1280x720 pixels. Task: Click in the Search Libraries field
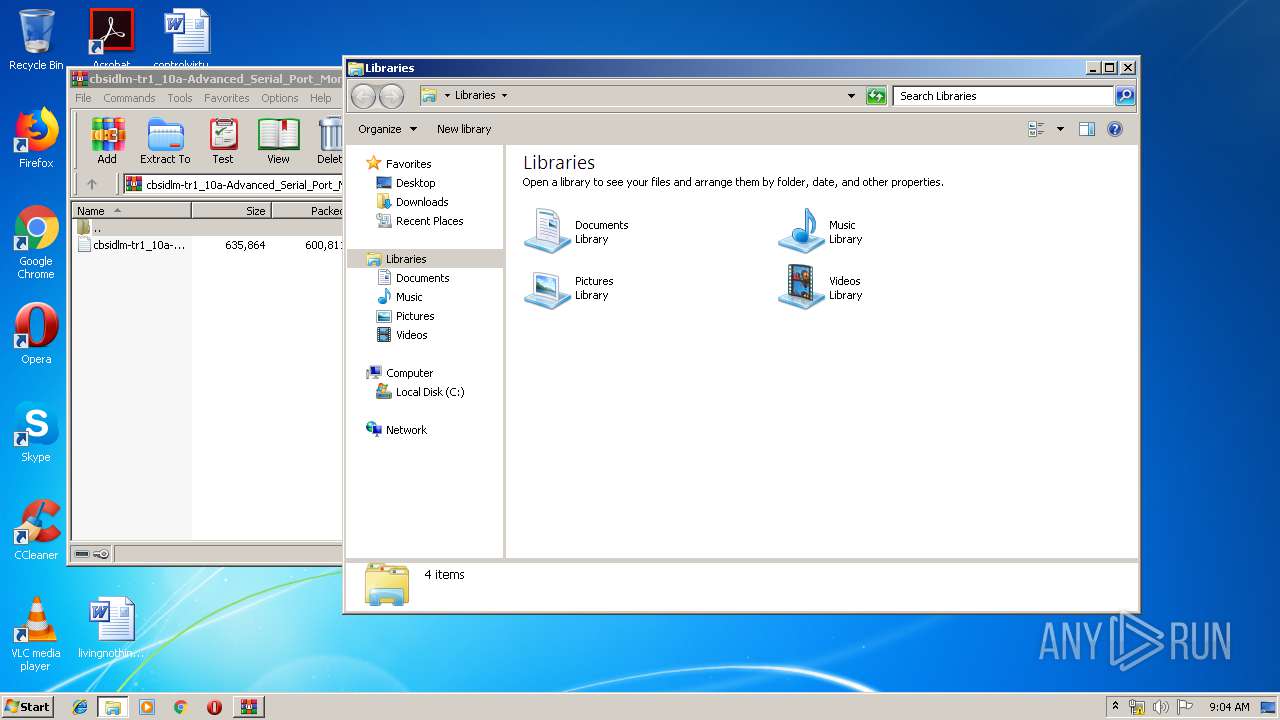tap(1002, 96)
